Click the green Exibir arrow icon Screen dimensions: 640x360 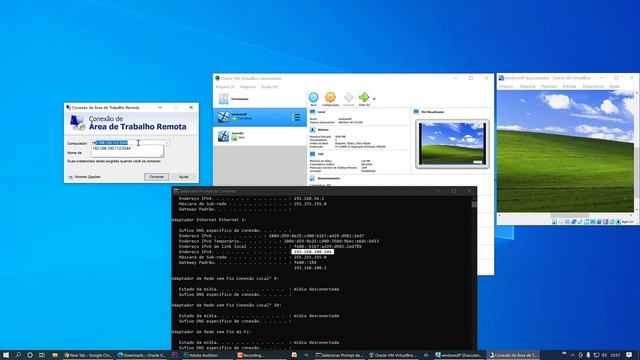[364, 97]
